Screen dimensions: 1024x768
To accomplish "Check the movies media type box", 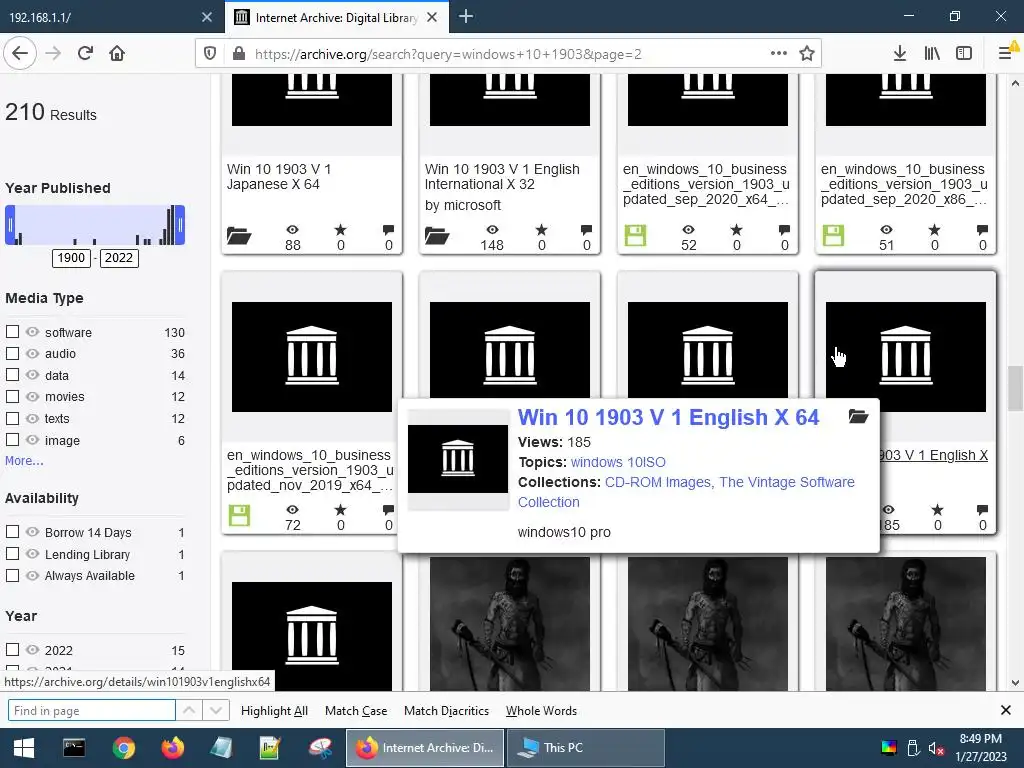I will (x=12, y=396).
